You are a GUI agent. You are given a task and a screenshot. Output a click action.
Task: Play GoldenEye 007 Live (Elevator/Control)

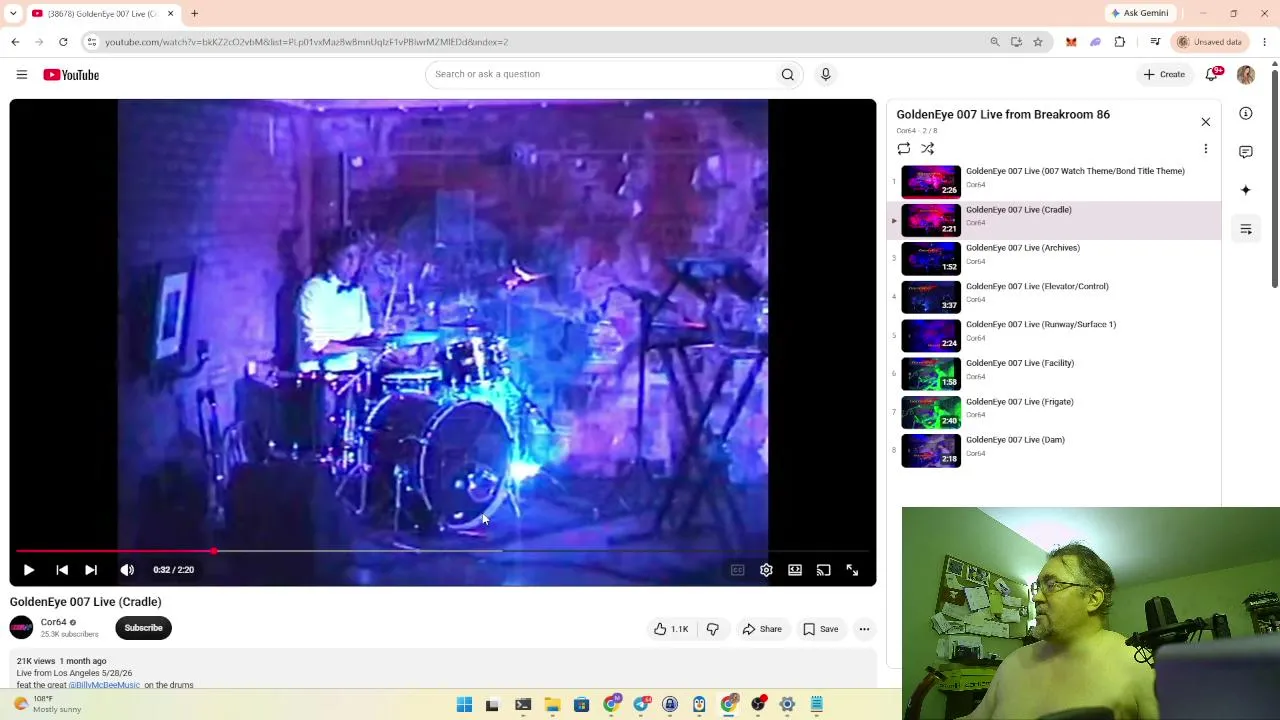tap(1054, 297)
